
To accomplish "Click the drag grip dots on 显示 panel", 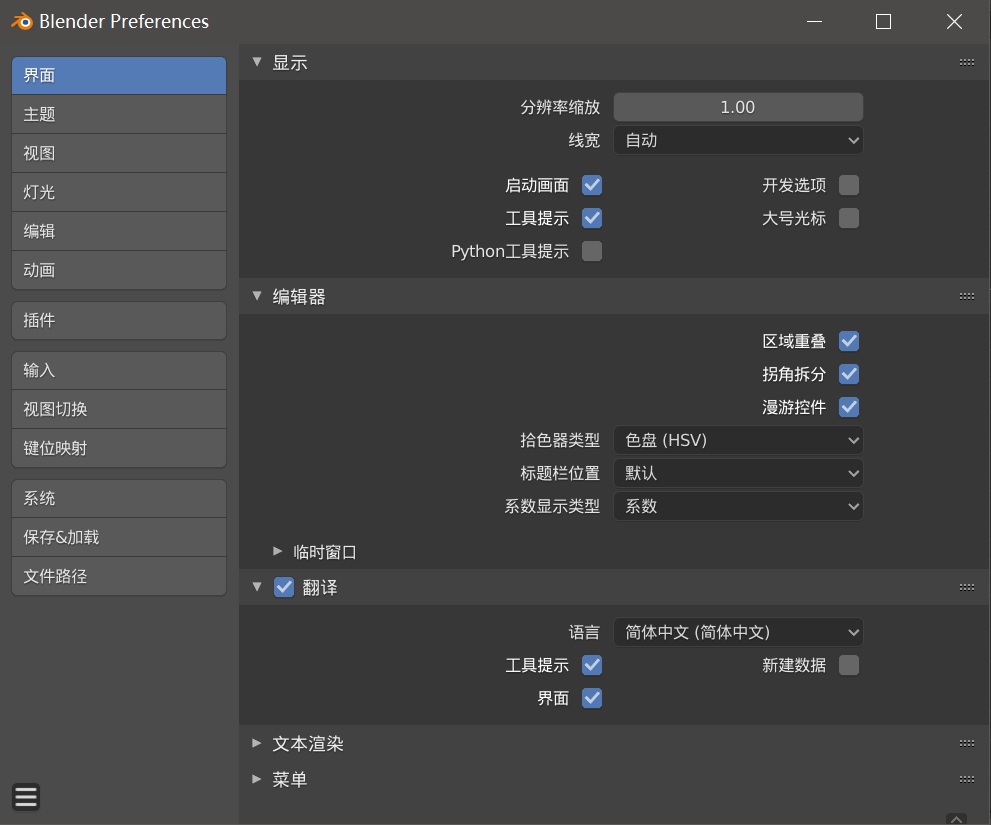I will pos(966,62).
